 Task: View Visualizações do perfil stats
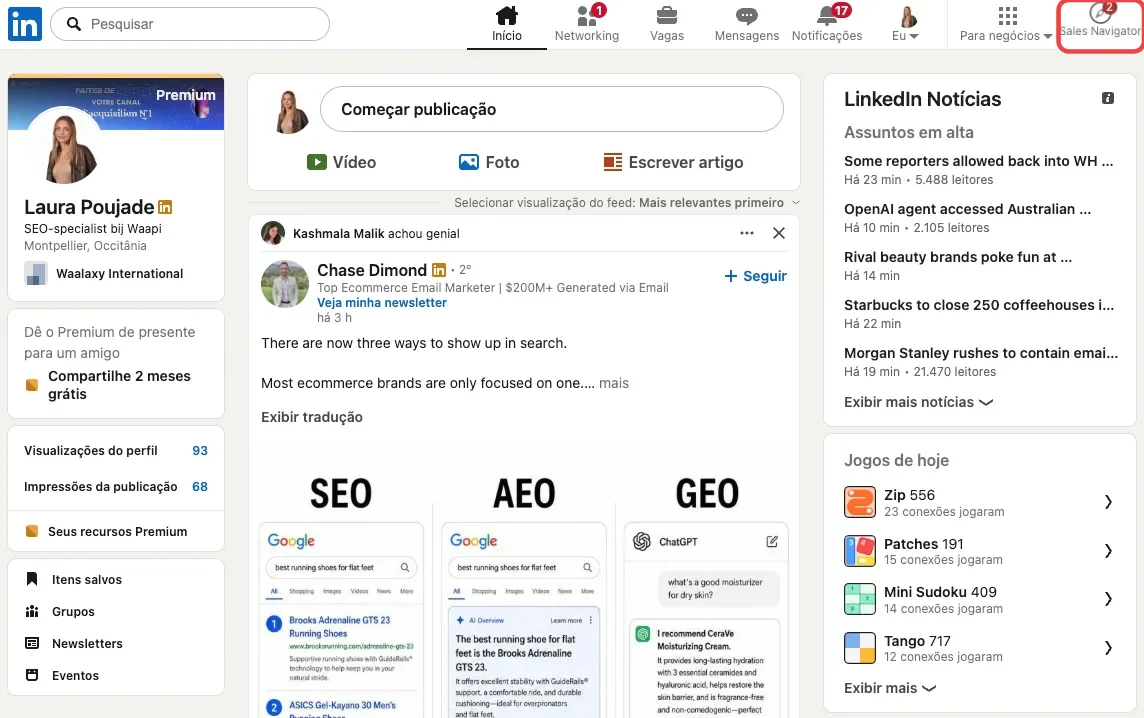tap(116, 451)
